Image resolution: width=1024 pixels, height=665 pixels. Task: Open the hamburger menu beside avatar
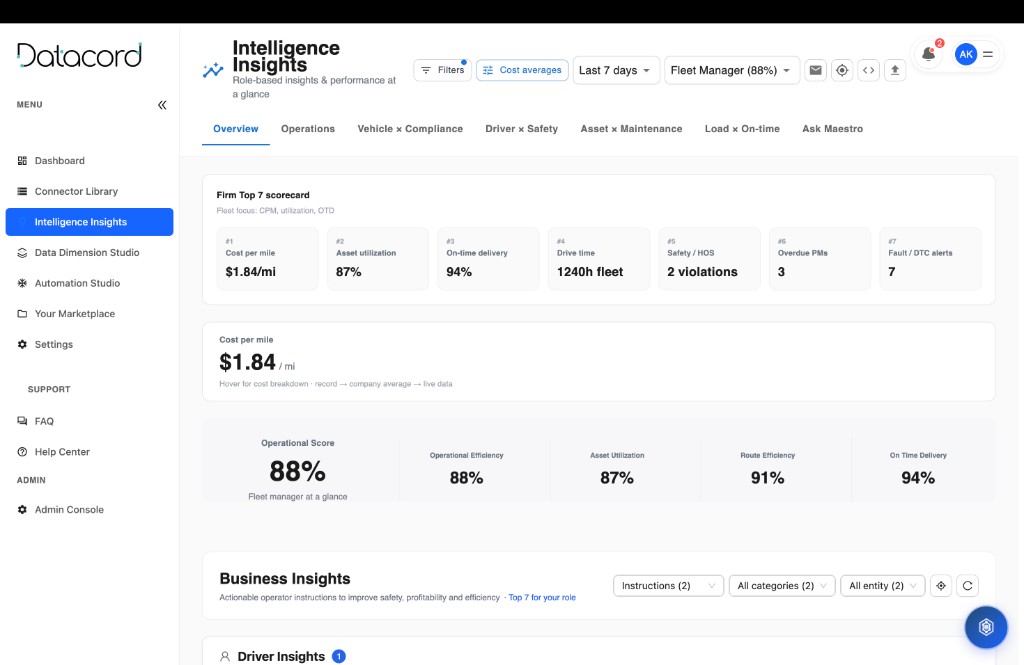point(988,55)
